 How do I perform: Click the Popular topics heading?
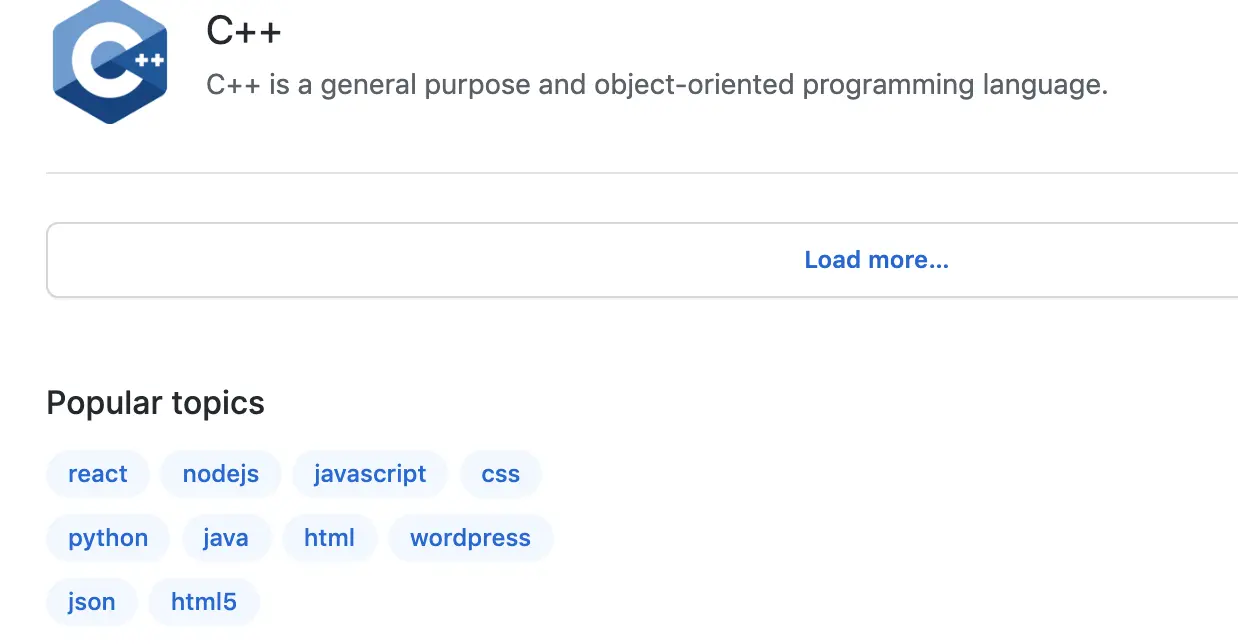(155, 403)
